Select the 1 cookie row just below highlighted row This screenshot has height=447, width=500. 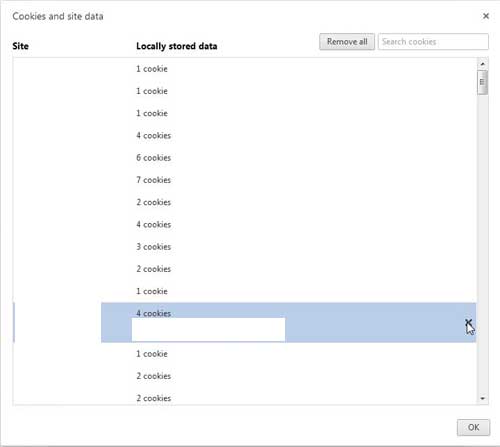245,354
